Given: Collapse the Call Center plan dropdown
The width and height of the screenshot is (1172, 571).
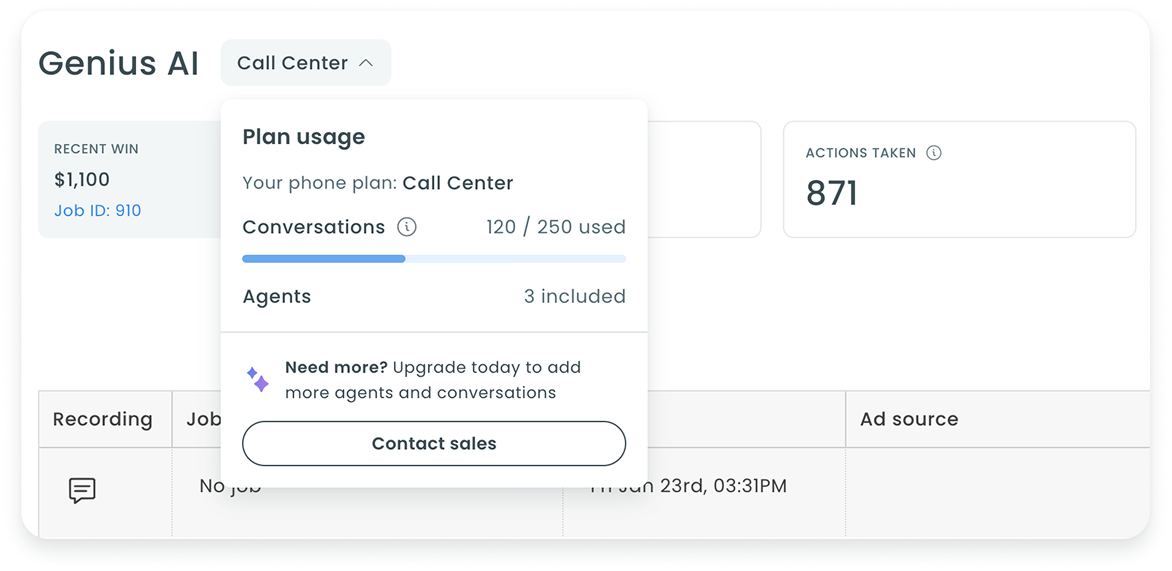Looking at the screenshot, I should click(x=305, y=63).
